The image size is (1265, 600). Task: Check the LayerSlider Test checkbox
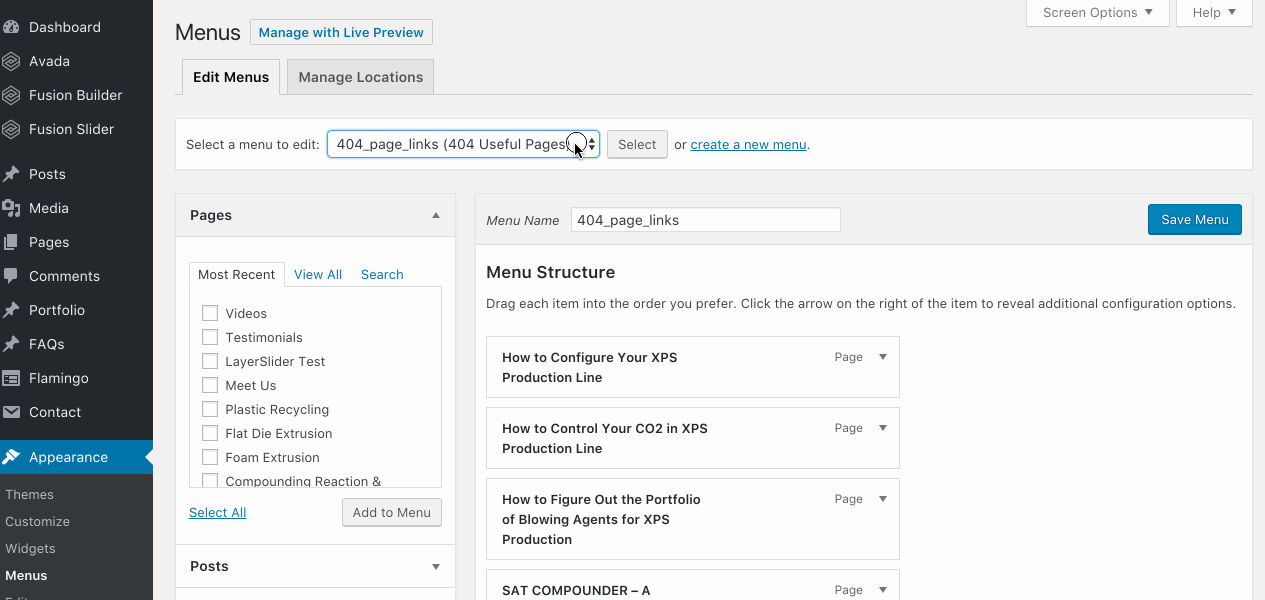210,361
